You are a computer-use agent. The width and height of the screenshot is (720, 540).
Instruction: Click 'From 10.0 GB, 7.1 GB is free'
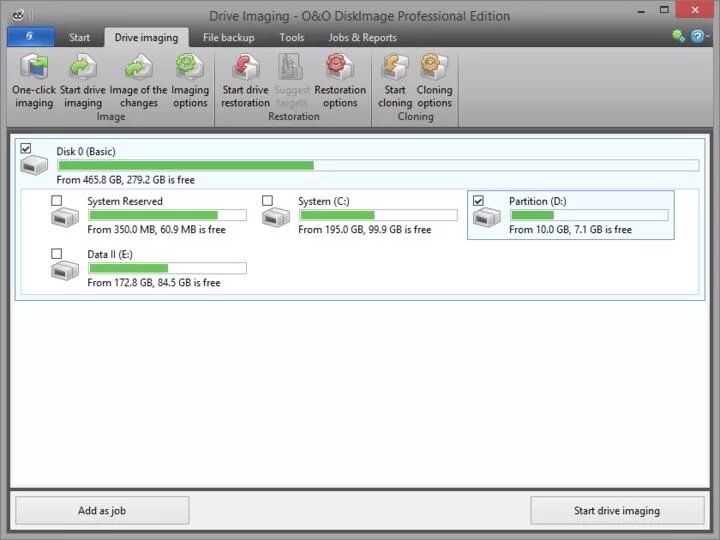570,230
